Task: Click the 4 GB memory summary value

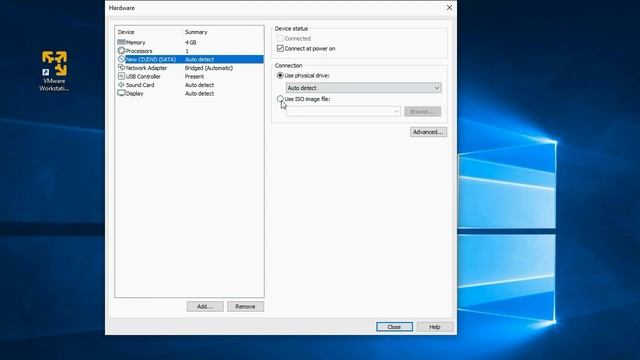Action: 191,42
